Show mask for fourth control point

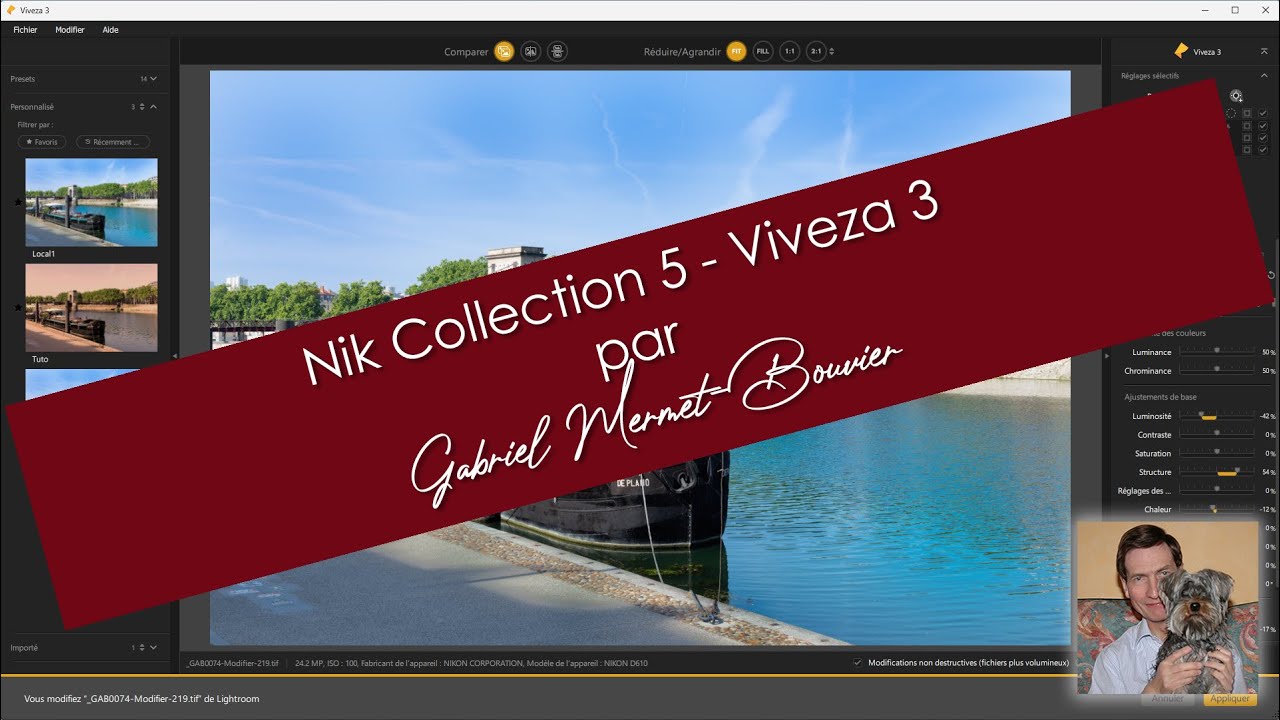point(1247,150)
